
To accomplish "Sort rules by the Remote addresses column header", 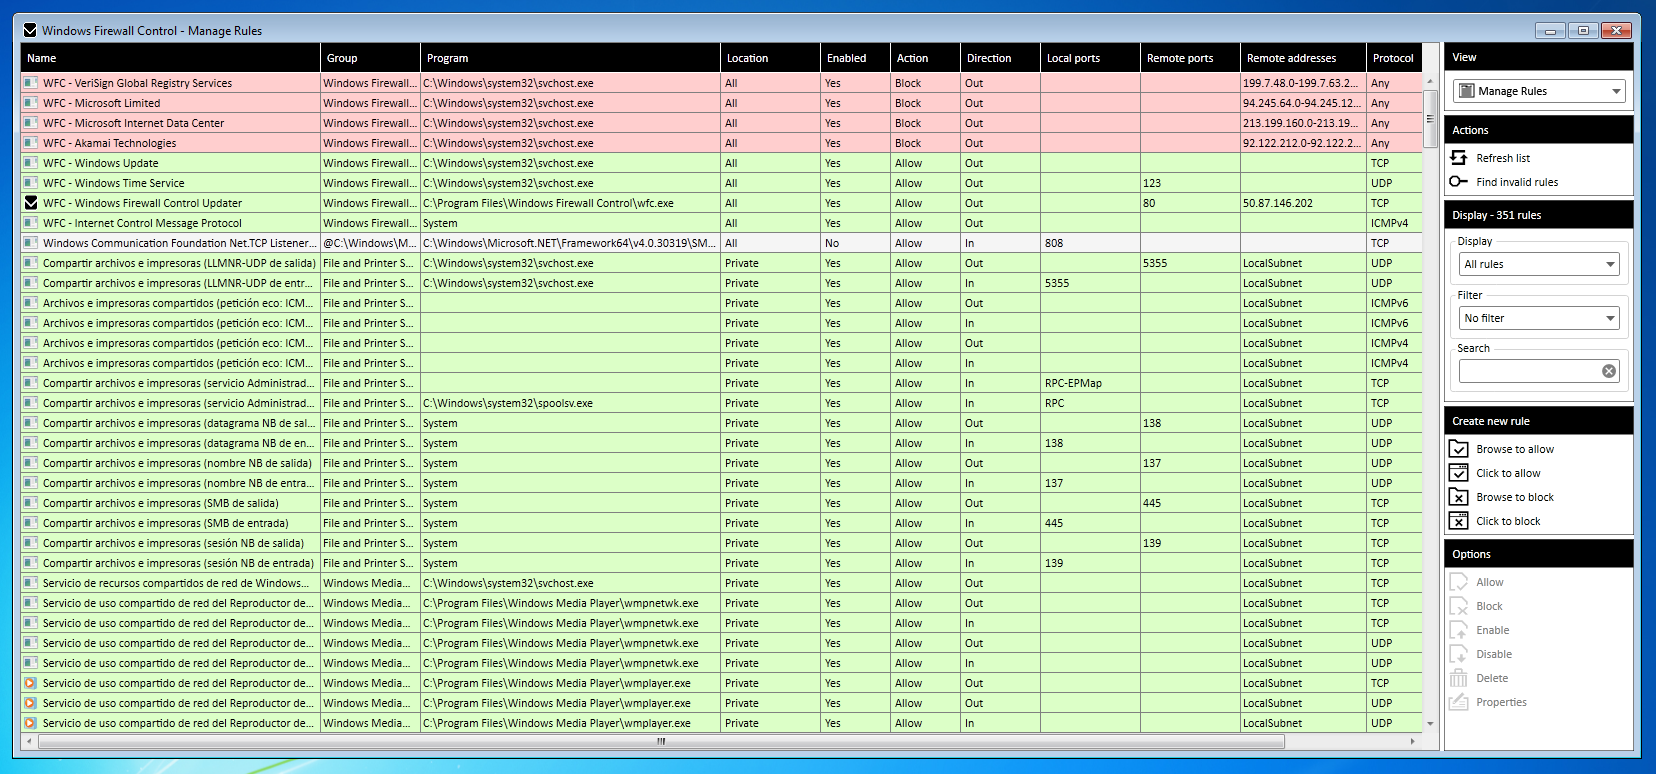I will (x=1303, y=58).
